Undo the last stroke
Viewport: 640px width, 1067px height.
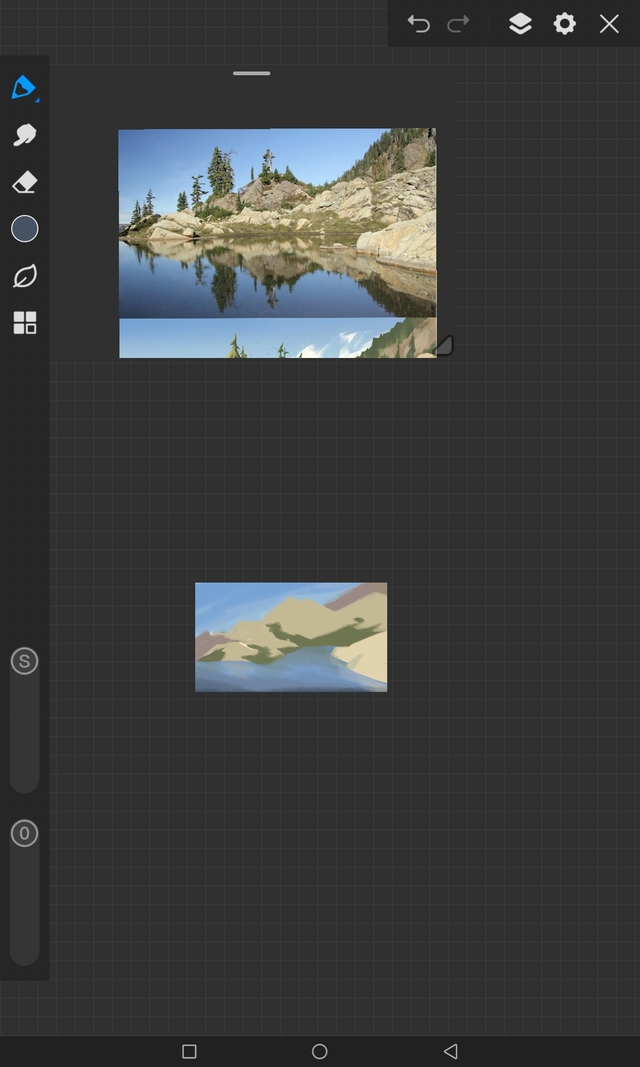click(418, 24)
